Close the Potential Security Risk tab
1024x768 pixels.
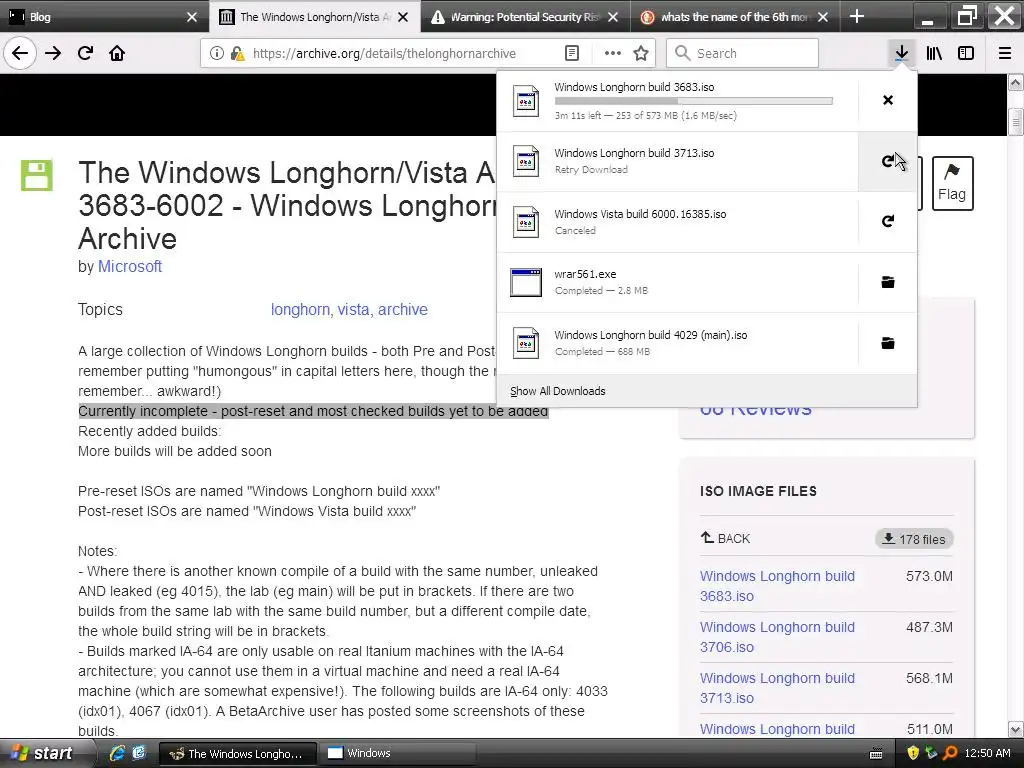tap(613, 17)
